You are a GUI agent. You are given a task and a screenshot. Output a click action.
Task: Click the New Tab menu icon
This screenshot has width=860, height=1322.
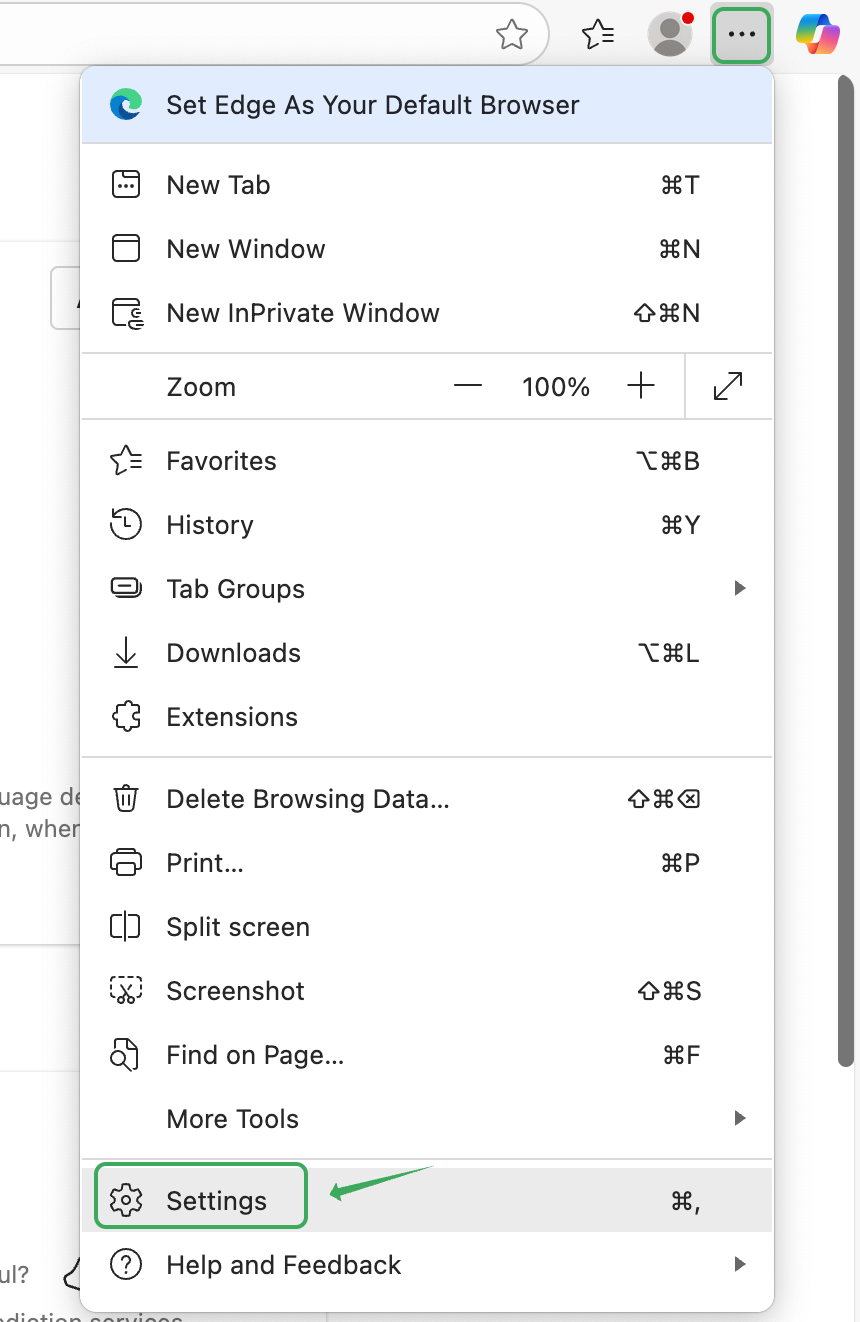[x=126, y=185]
